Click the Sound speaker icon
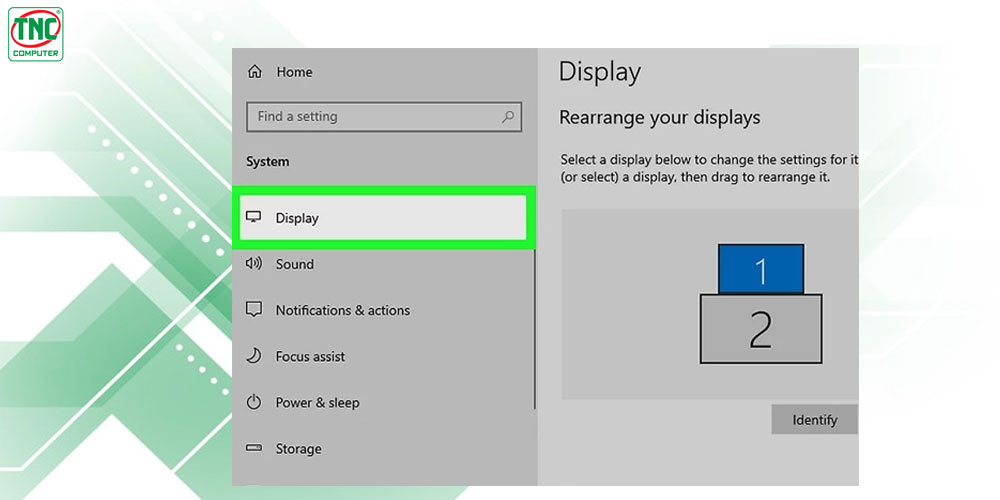Viewport: 1000px width, 500px height. click(x=254, y=263)
